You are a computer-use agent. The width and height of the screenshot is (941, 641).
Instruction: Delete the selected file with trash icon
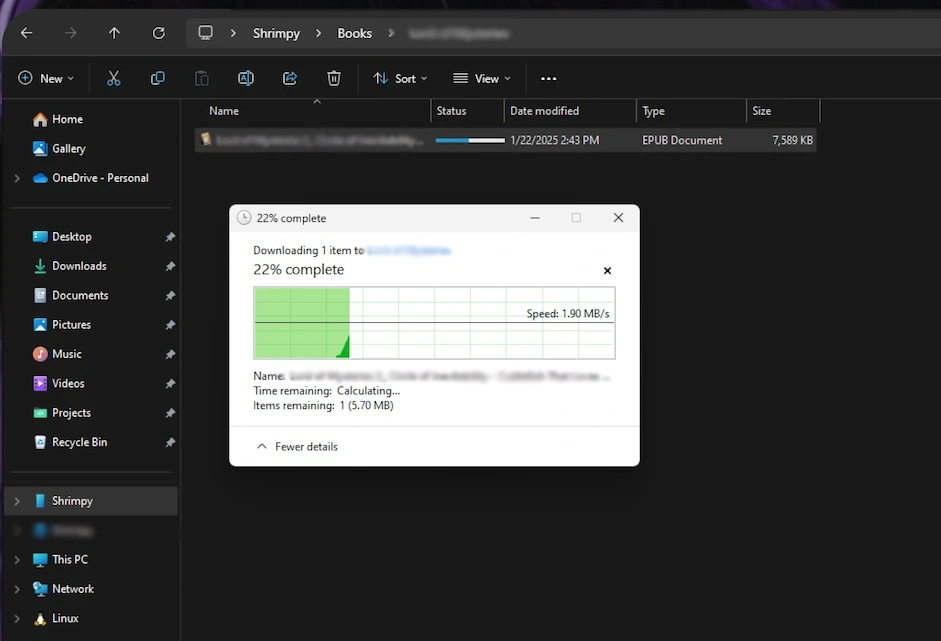point(334,78)
